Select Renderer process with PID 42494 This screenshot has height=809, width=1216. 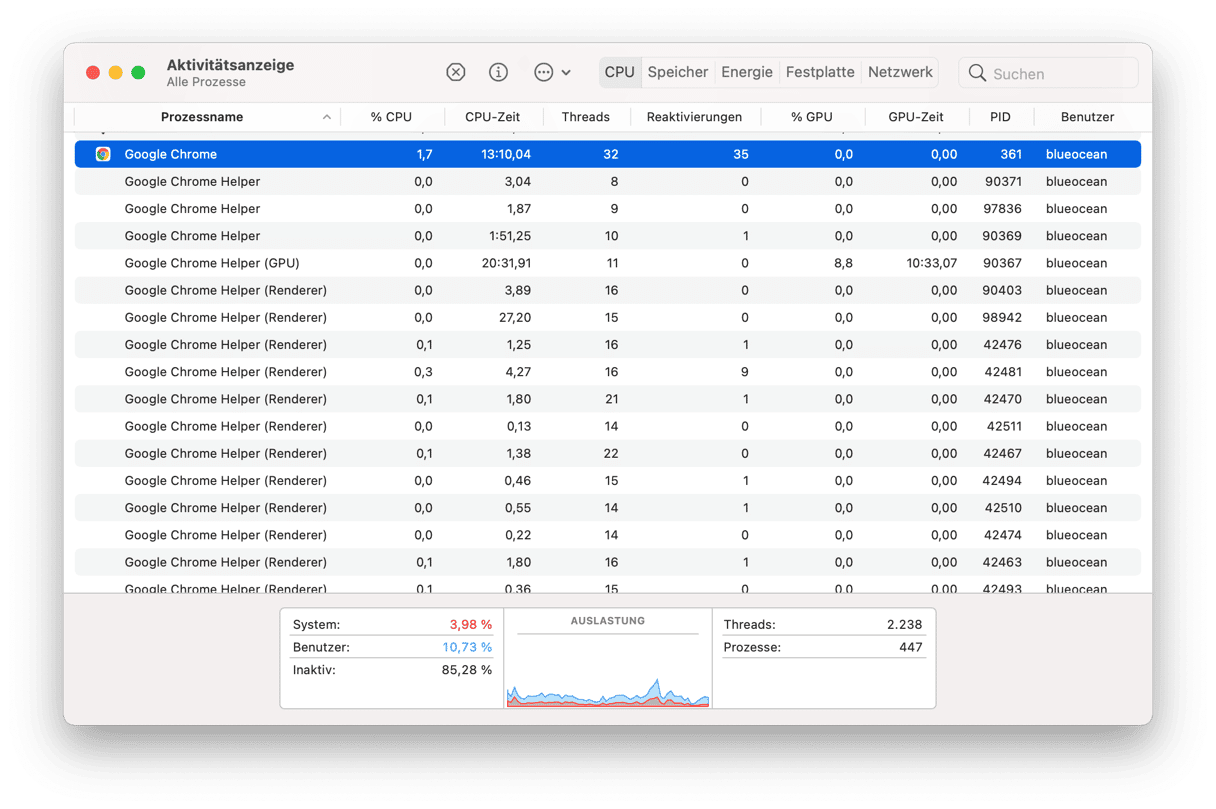pos(608,481)
